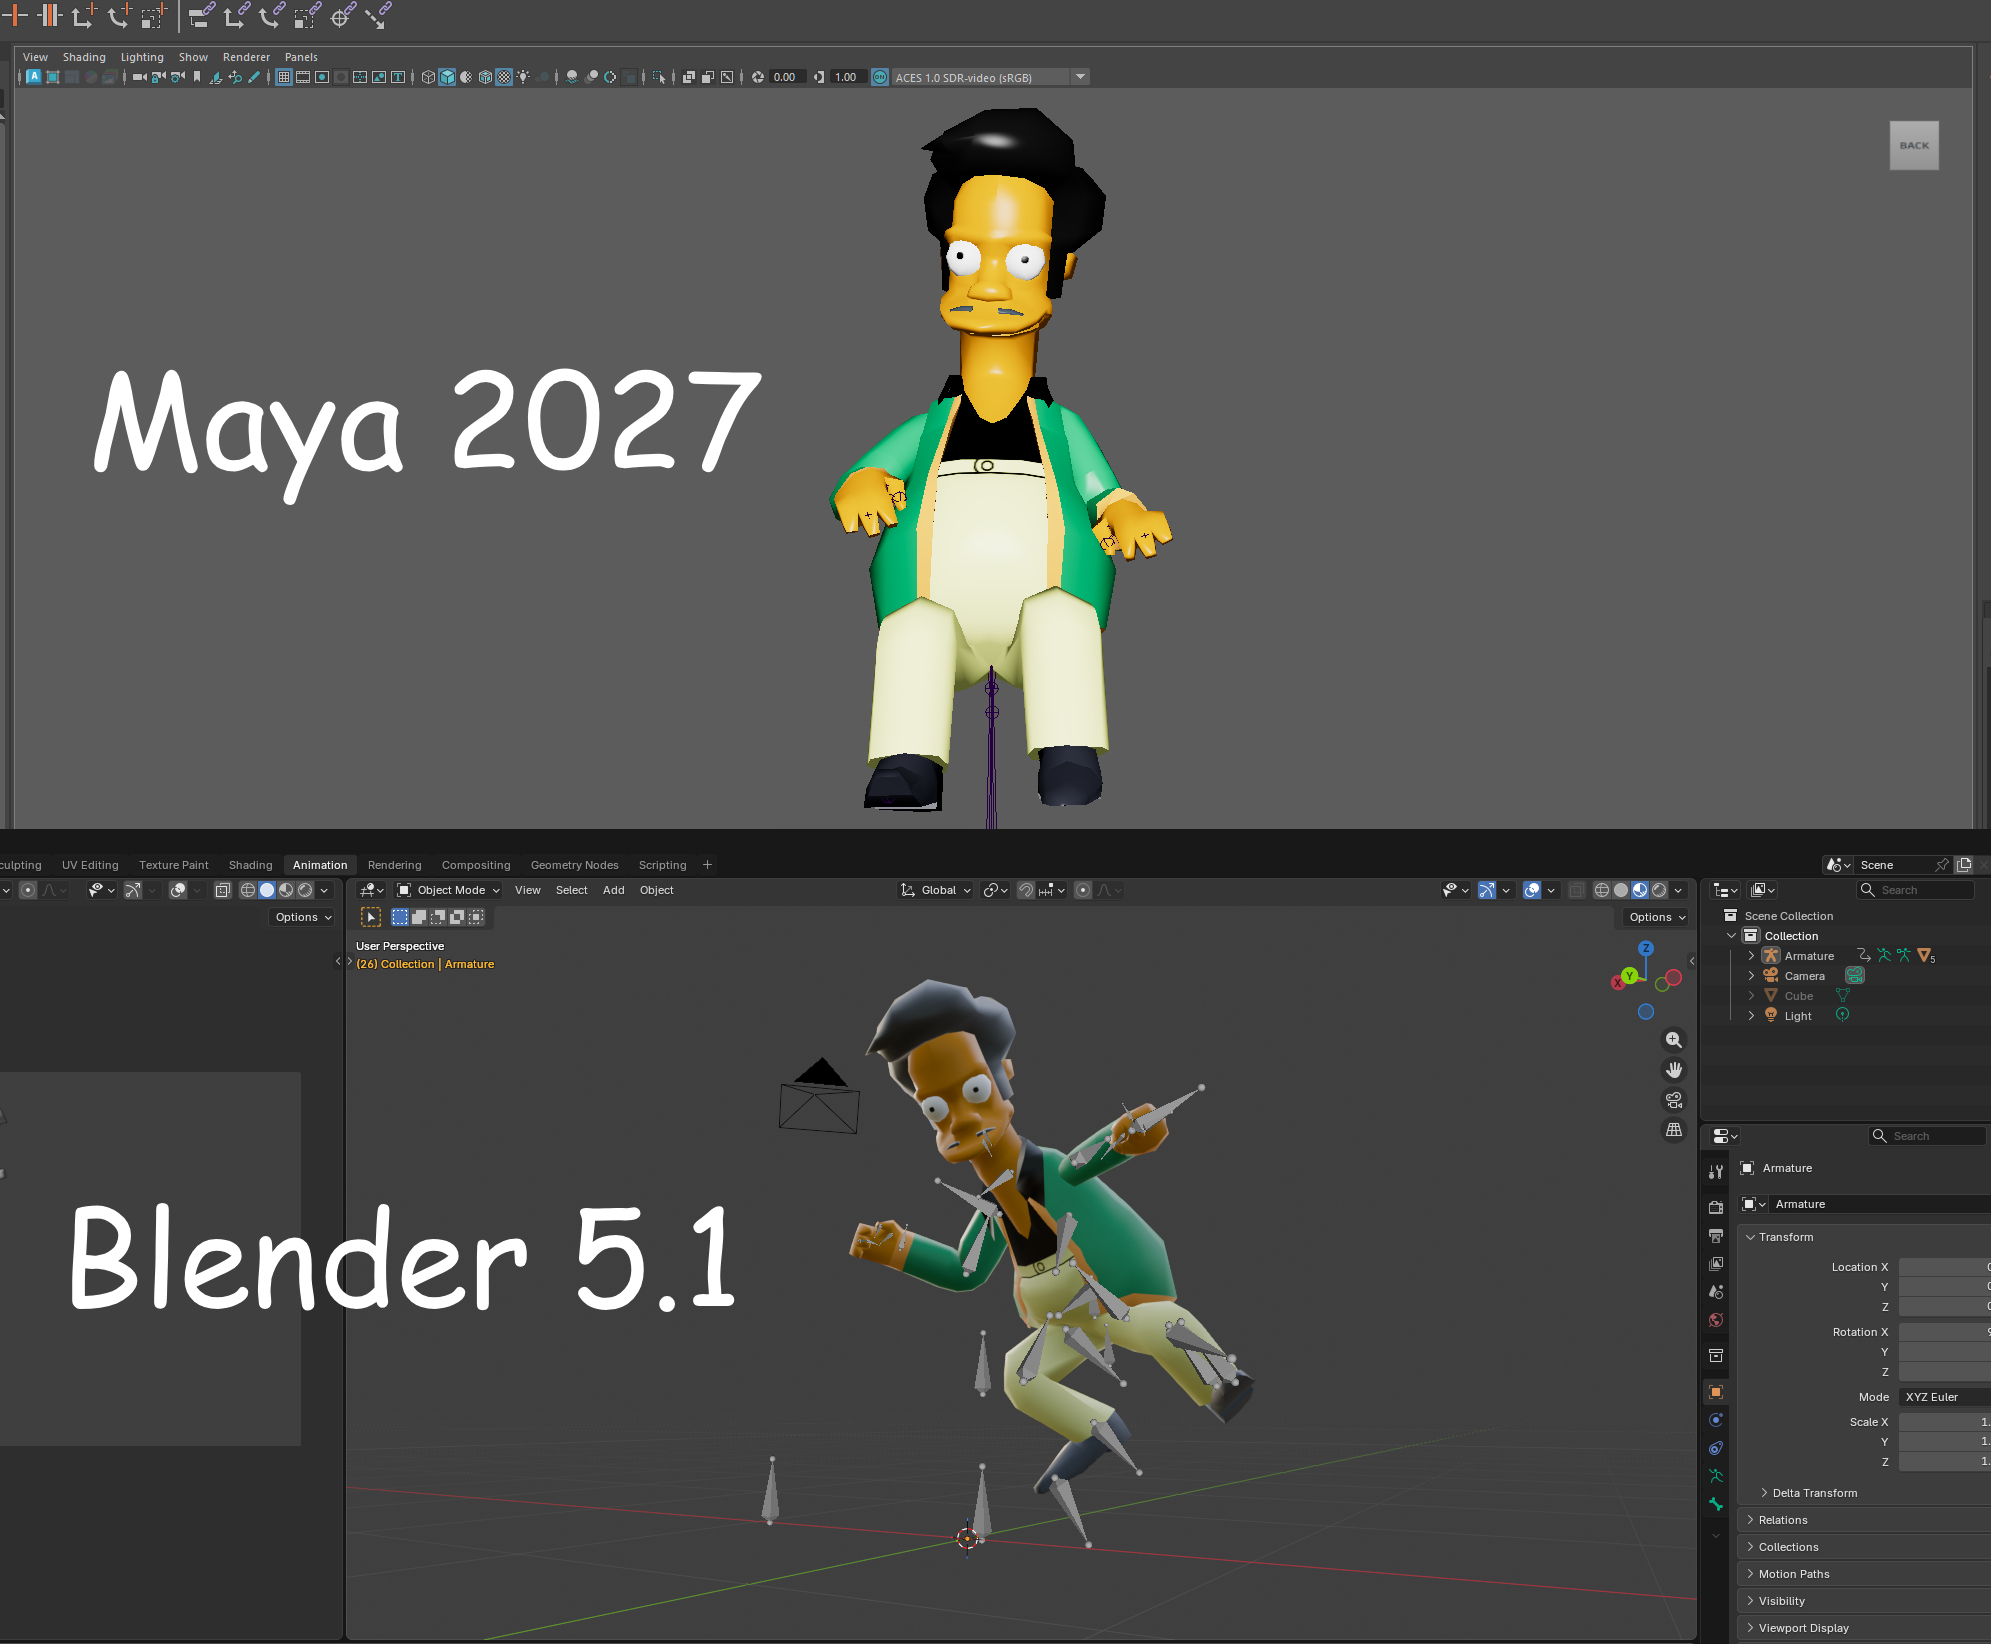Toggle snapping magnet icon in viewport header
Screen dimensions: 1991x1644
point(1026,890)
